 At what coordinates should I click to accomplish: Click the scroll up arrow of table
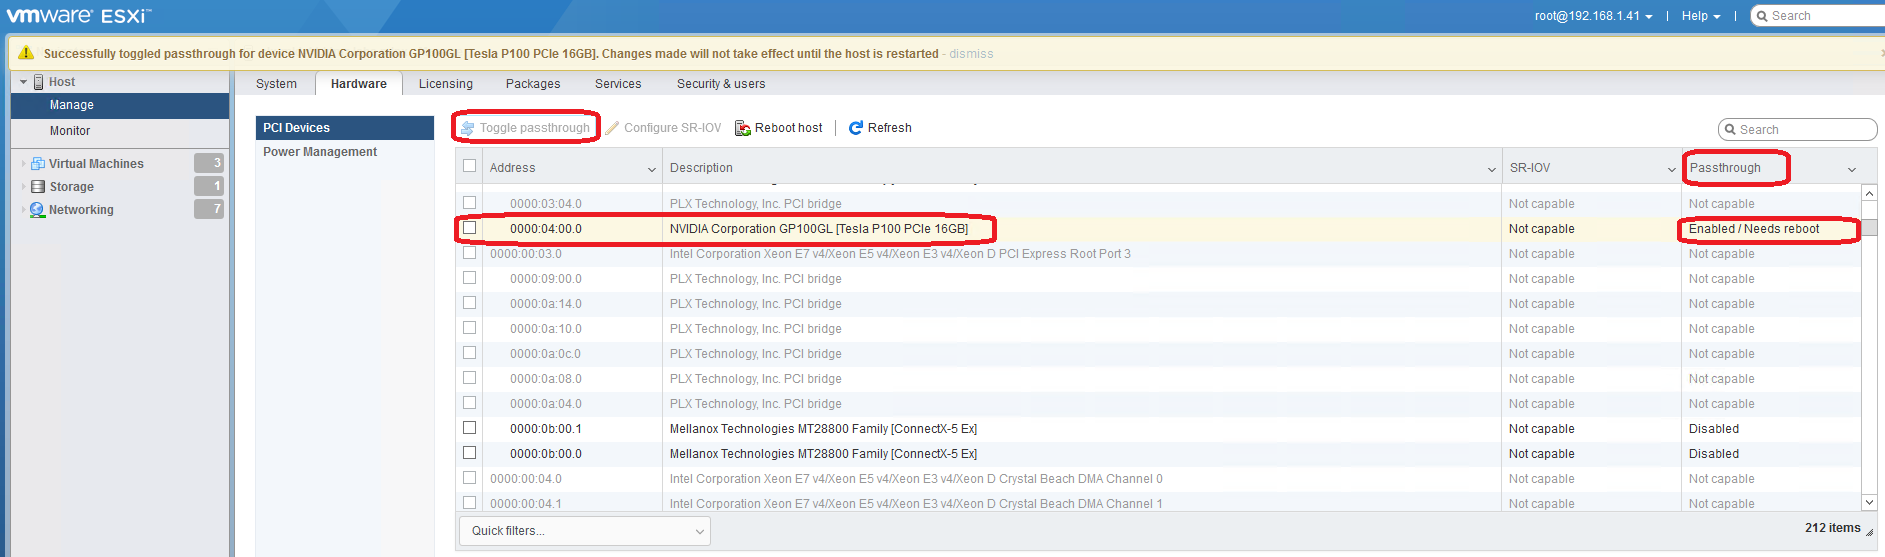(x=1869, y=192)
